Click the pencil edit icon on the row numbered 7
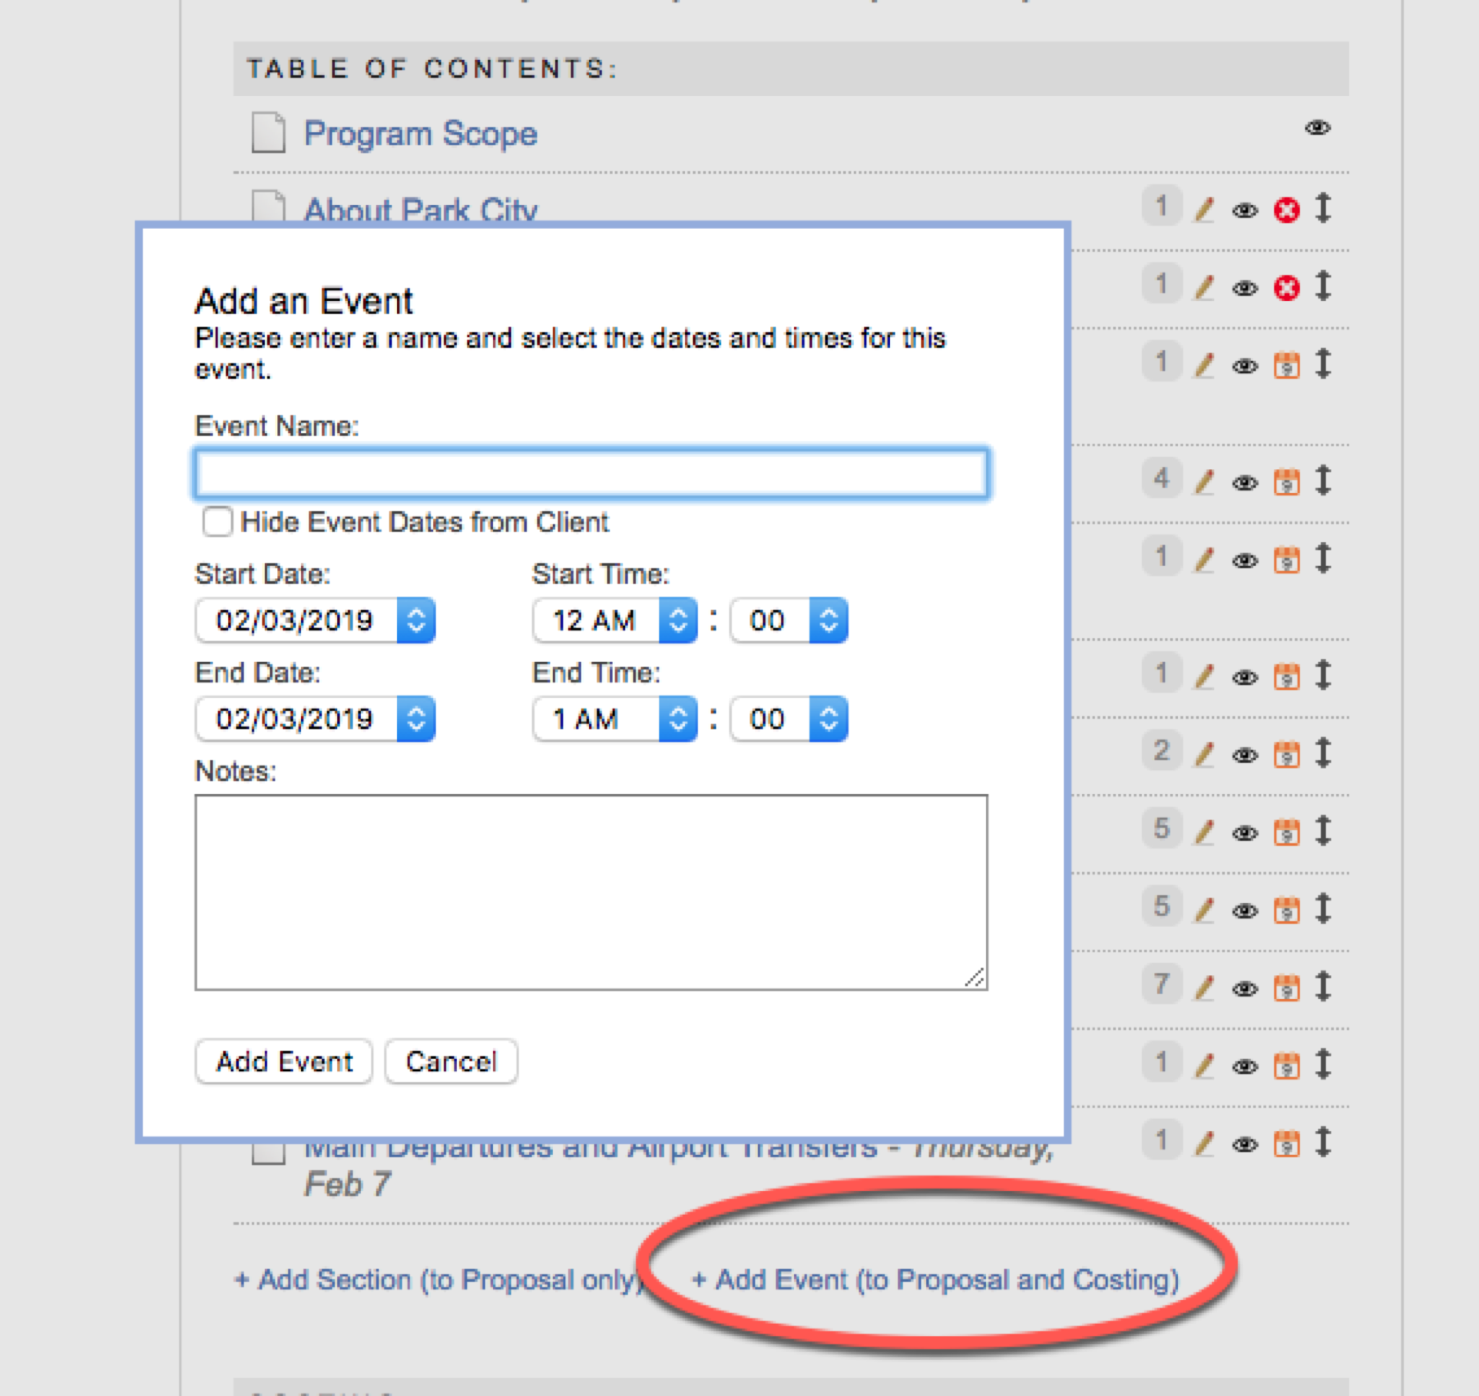1479x1396 pixels. click(x=1204, y=988)
